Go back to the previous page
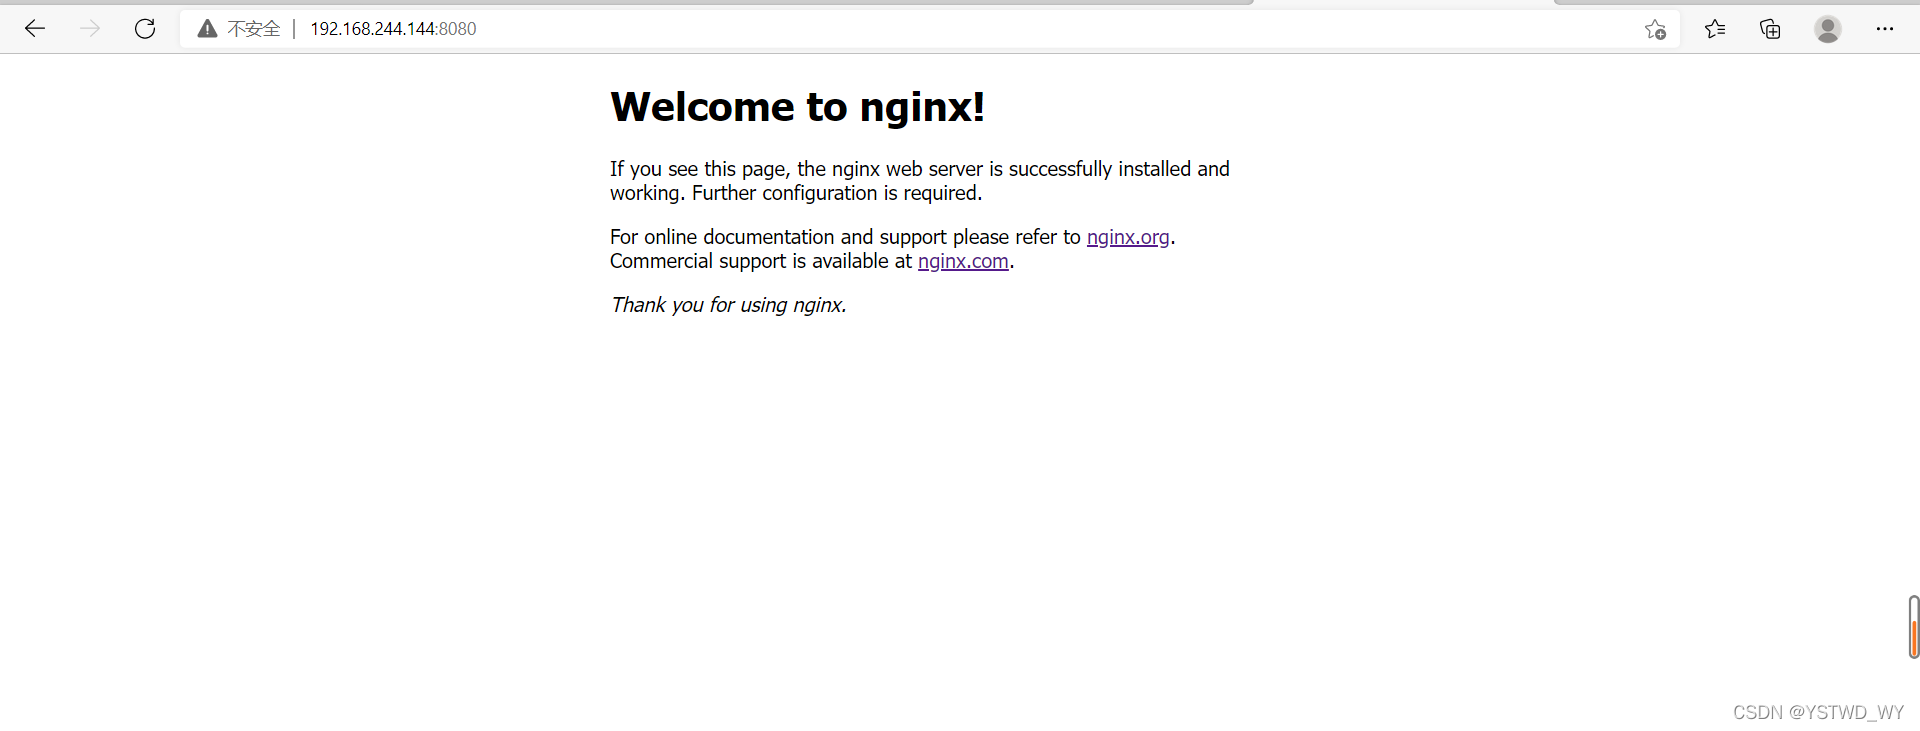The image size is (1920, 731). (x=35, y=29)
